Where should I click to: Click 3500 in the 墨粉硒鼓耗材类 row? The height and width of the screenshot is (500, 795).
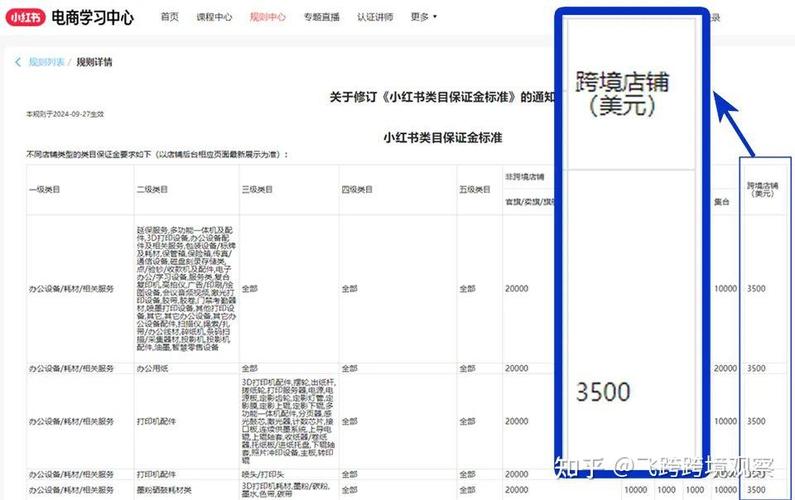756,490
